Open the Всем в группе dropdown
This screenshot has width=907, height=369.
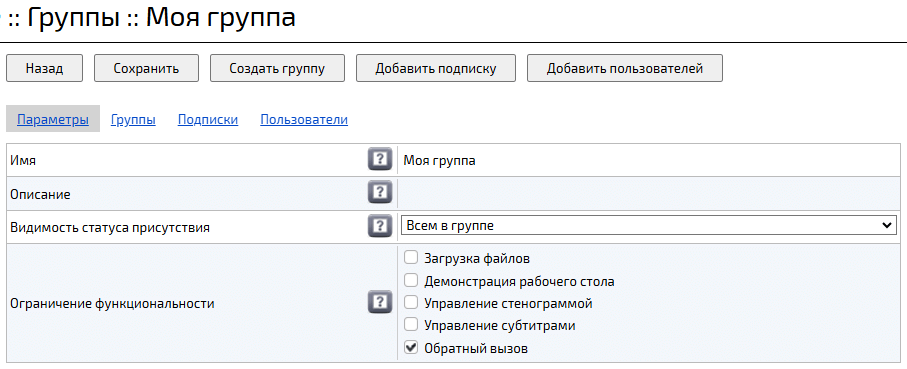(x=648, y=226)
